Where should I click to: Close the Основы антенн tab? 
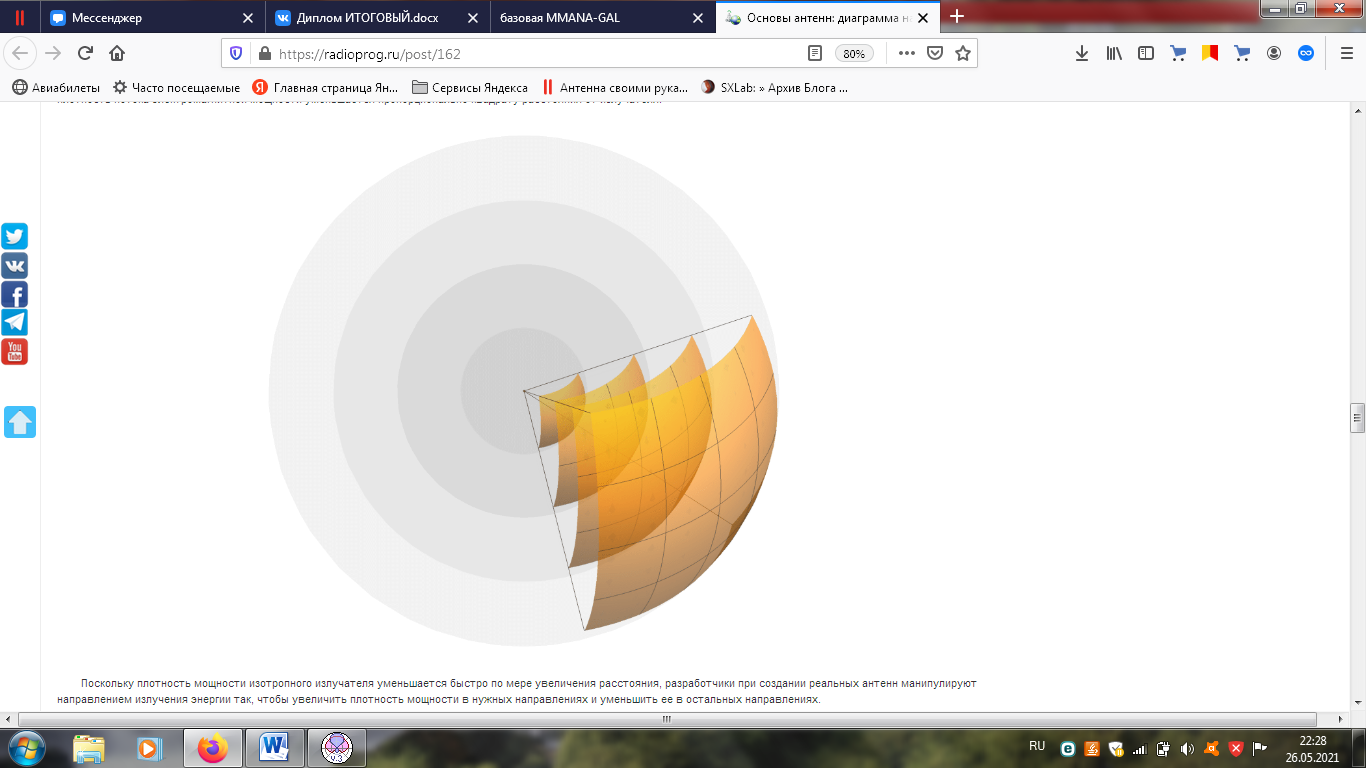pos(923,17)
